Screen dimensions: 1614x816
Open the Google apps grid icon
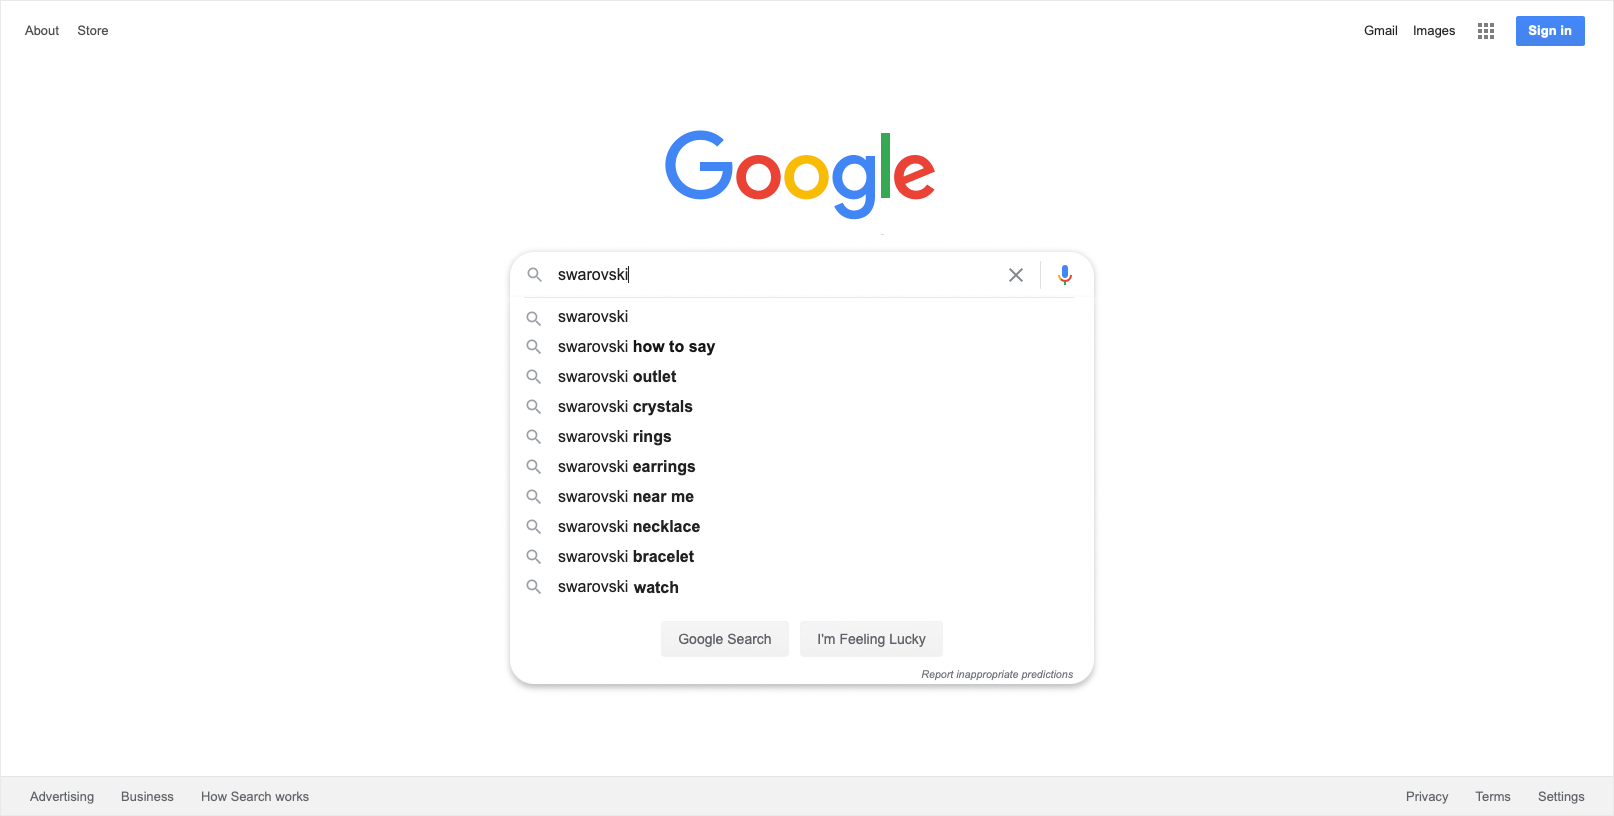tap(1486, 31)
